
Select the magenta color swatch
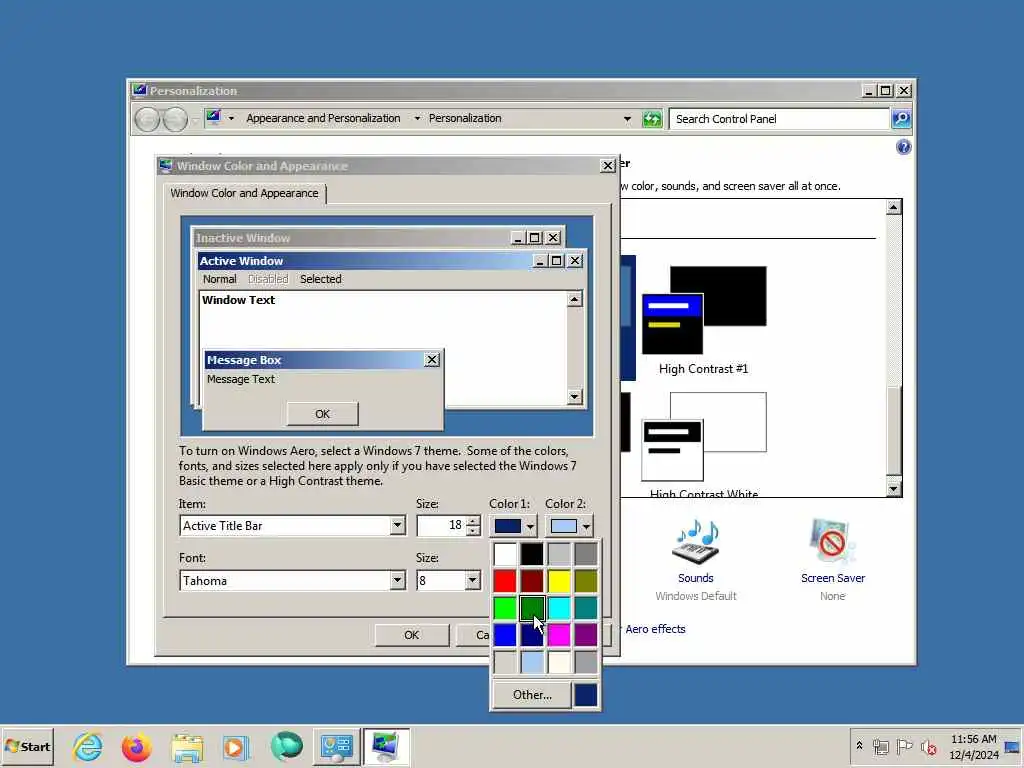tap(559, 635)
